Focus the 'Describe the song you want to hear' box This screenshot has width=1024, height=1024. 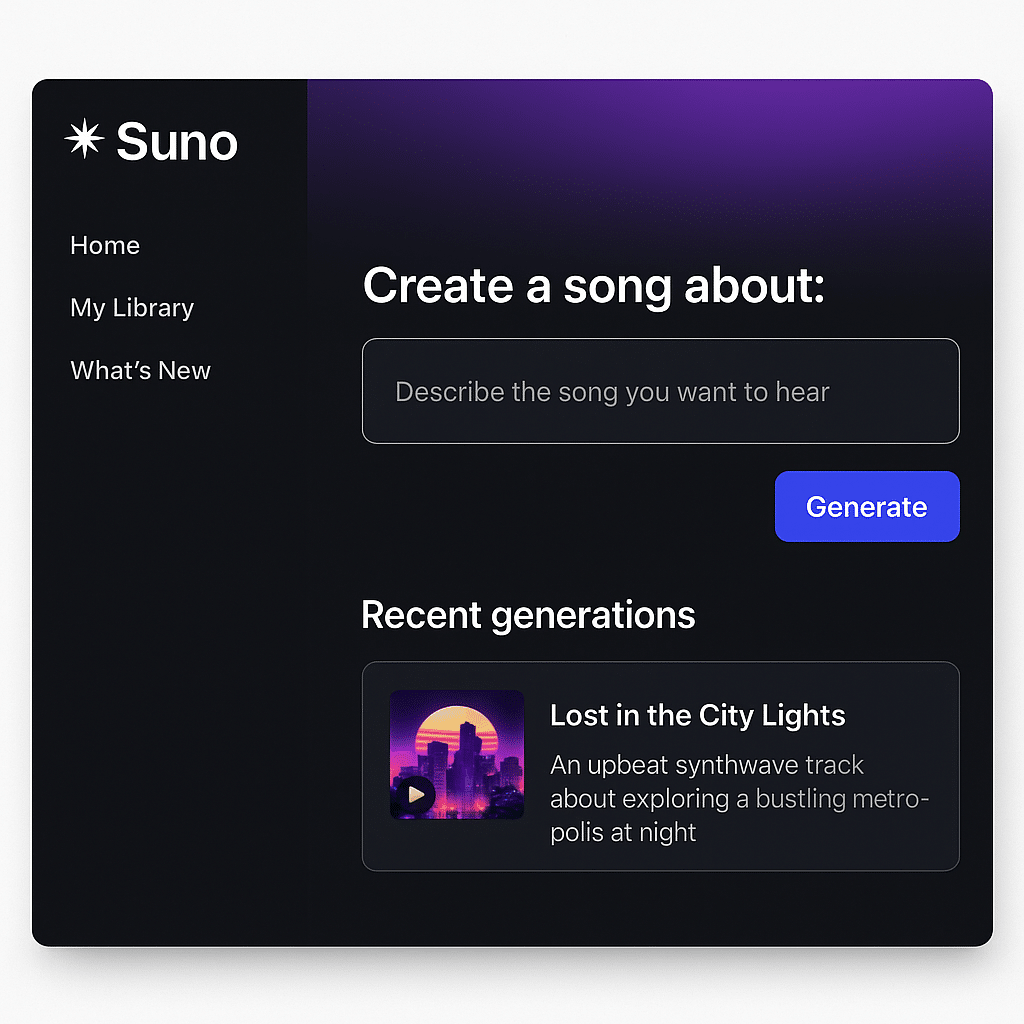pos(660,391)
